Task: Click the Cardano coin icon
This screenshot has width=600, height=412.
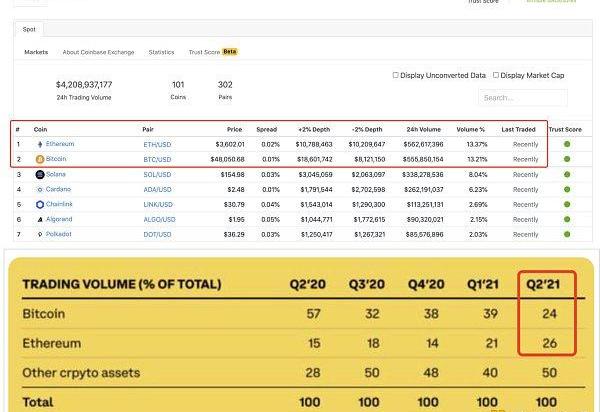Action: (x=40, y=189)
